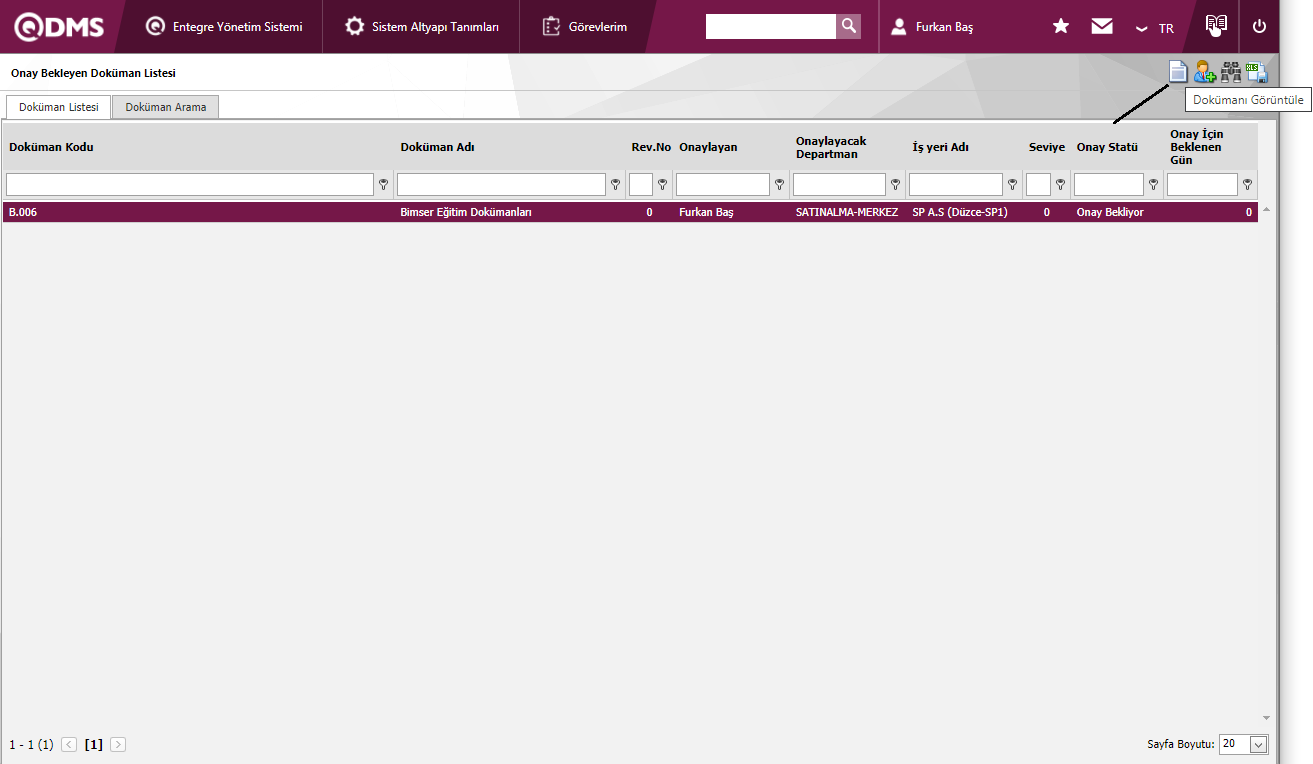The image size is (1313, 764).
Task: Click filter icon beside Onaylayan field
Action: click(779, 185)
